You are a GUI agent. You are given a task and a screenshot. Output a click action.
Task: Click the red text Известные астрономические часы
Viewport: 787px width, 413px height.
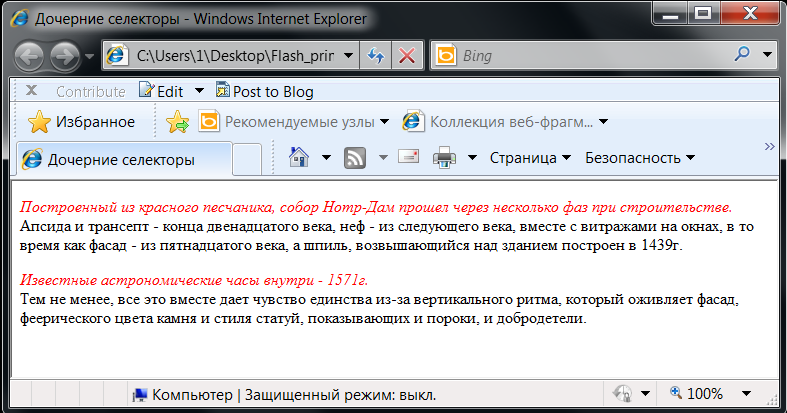194,280
